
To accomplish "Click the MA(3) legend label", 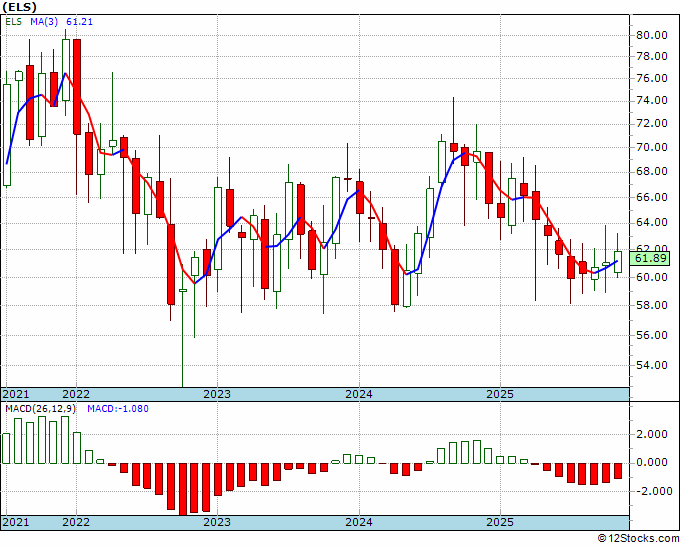I will (44, 22).
